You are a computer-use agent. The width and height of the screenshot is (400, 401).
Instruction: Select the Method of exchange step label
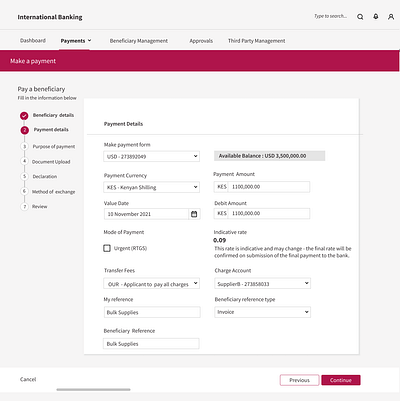(x=53, y=192)
